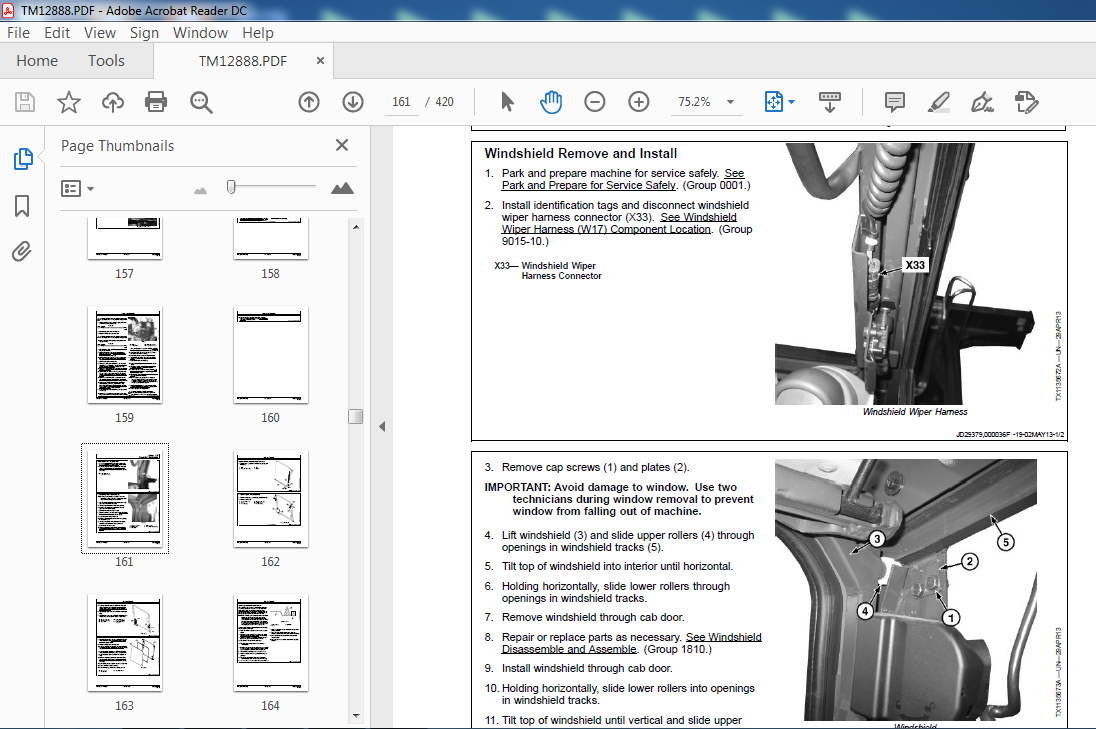
Task: Click the thumbnails scrollbar down arrow
Action: click(x=356, y=716)
